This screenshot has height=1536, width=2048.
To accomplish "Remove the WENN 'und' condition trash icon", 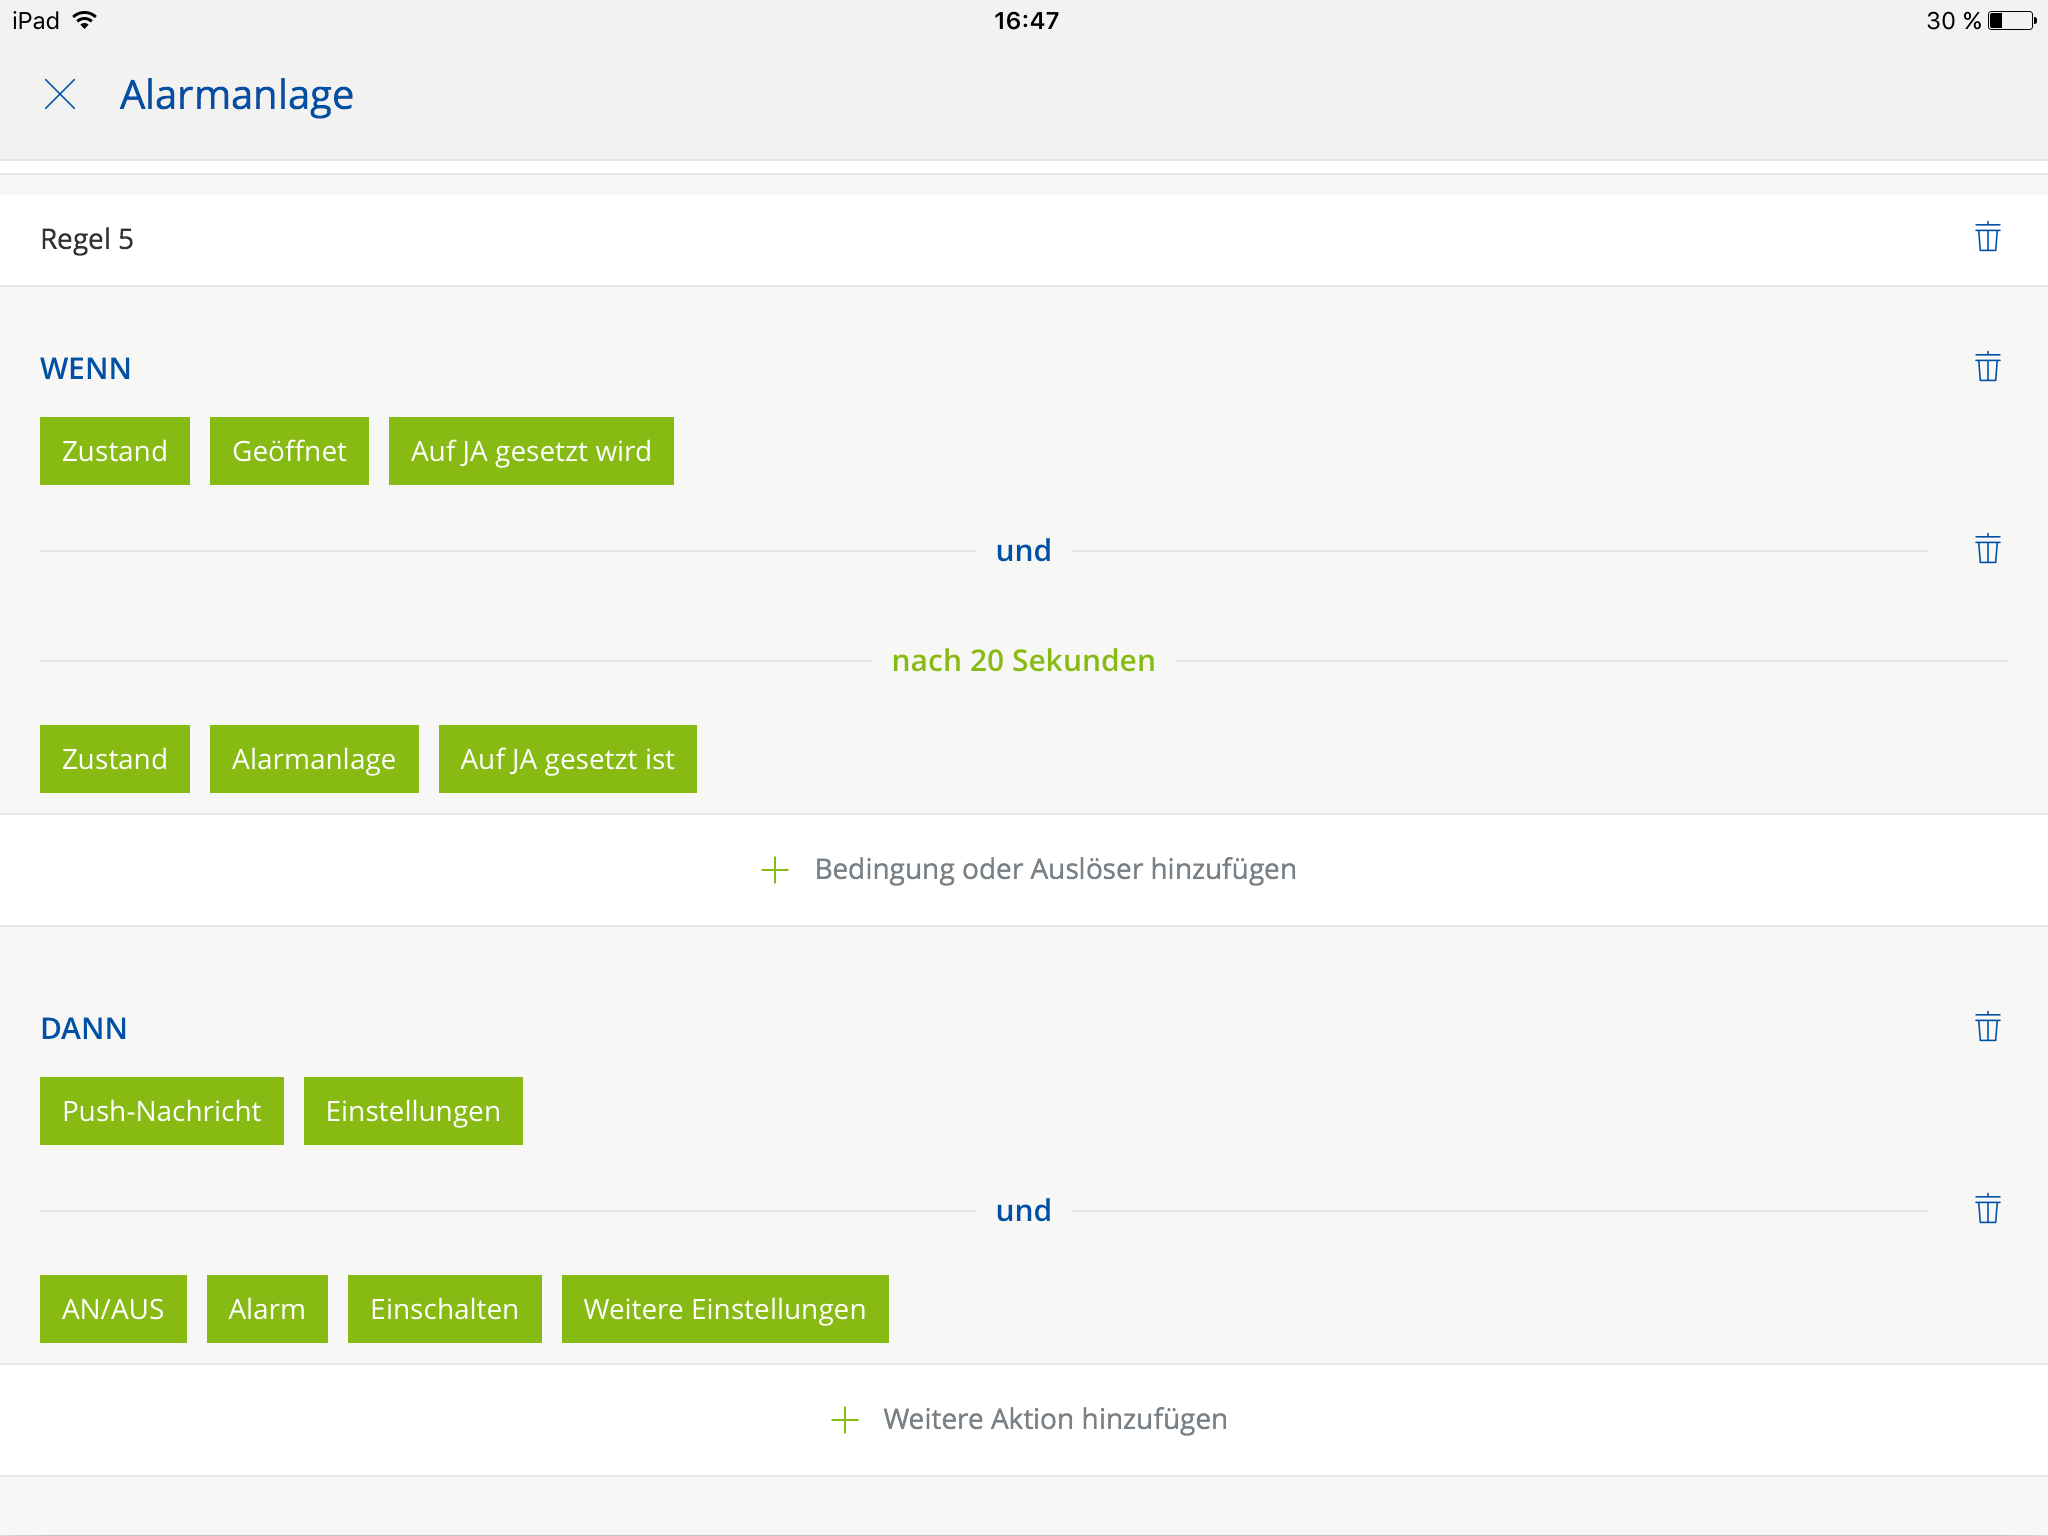I will [1987, 549].
